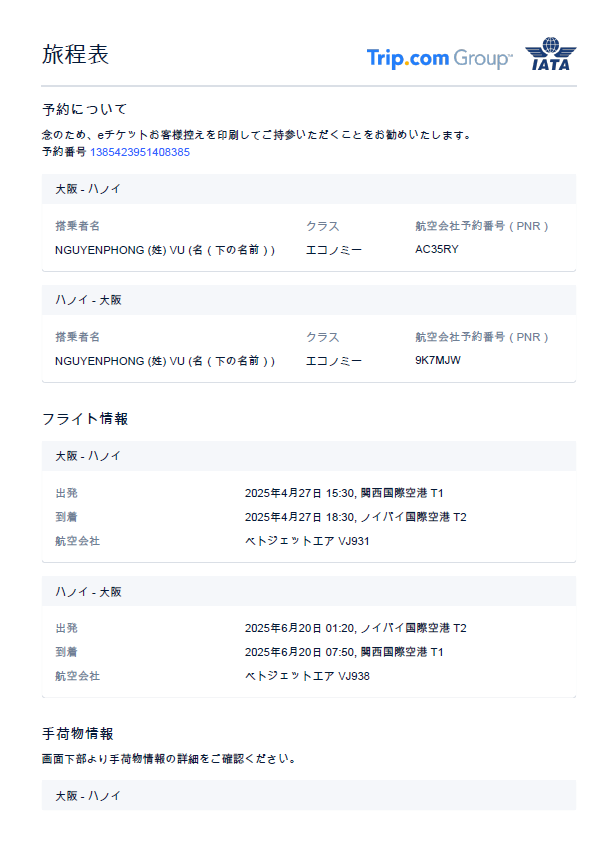Click the IATA winged logo
The width and height of the screenshot is (616, 847).
pos(549,54)
